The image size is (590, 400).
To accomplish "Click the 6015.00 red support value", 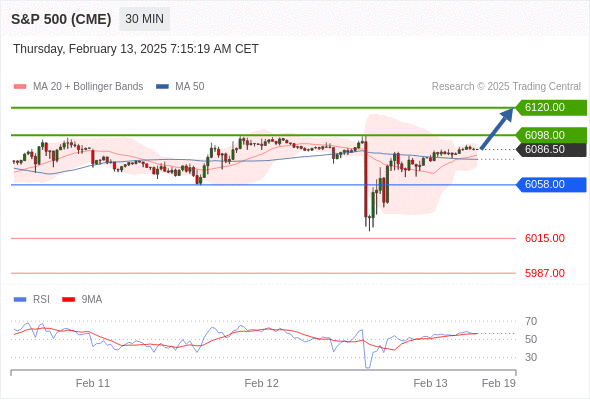I will [545, 238].
